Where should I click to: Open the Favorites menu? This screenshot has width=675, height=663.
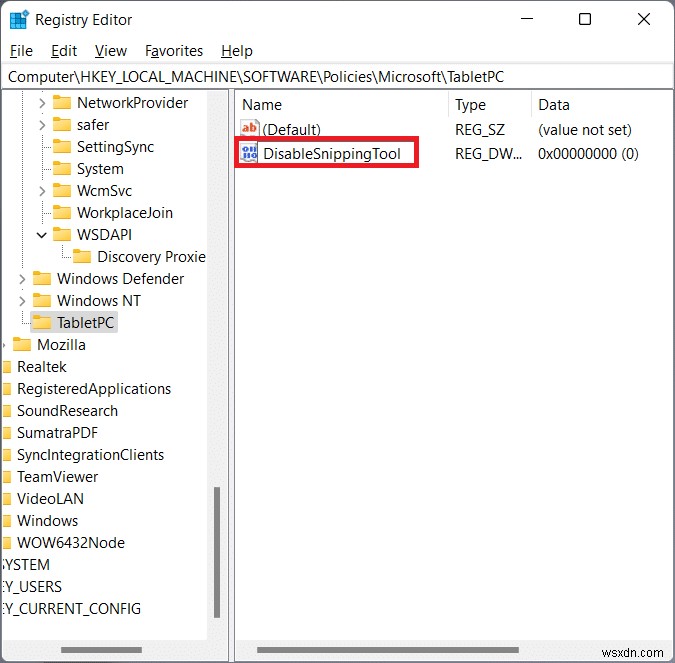click(x=174, y=51)
